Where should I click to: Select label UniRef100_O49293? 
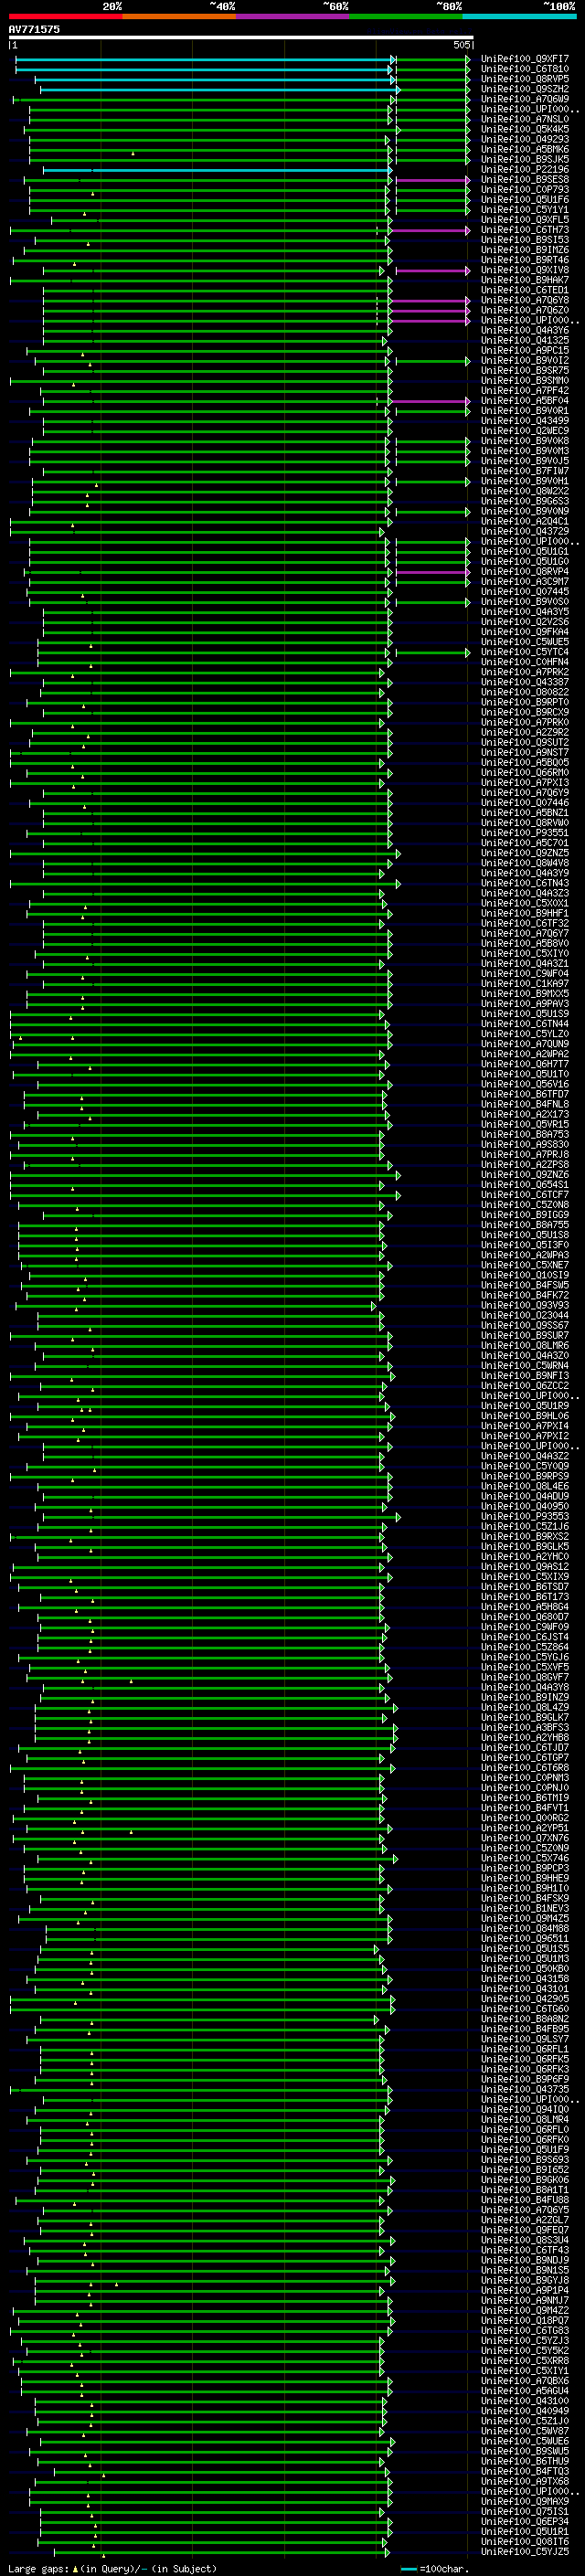525,139
